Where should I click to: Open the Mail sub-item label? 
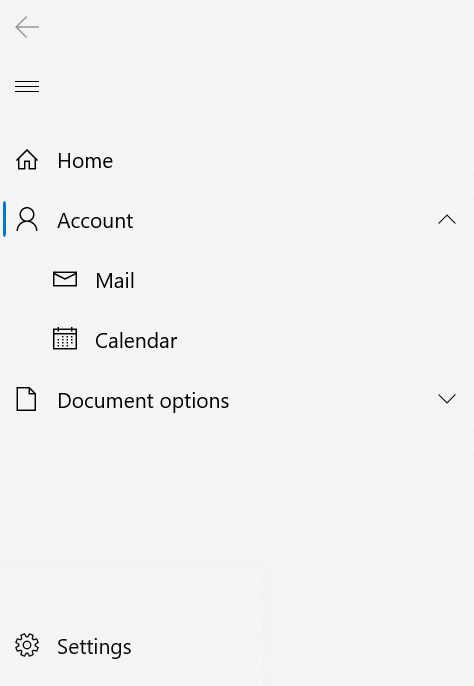pyautogui.click(x=115, y=280)
